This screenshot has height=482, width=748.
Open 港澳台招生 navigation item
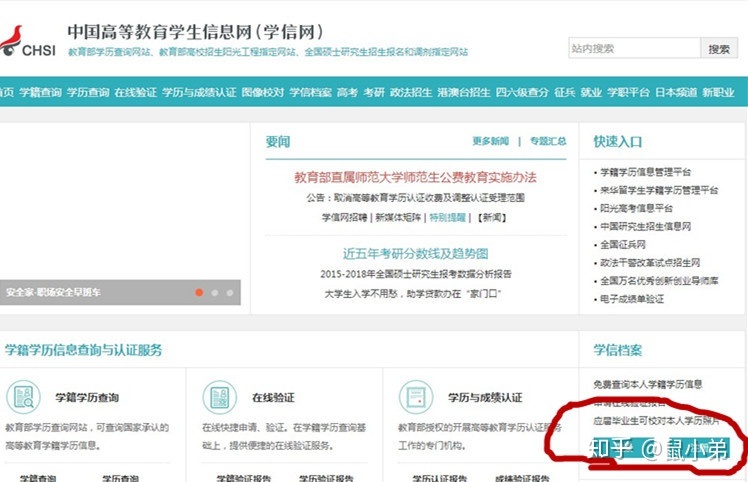[464, 92]
